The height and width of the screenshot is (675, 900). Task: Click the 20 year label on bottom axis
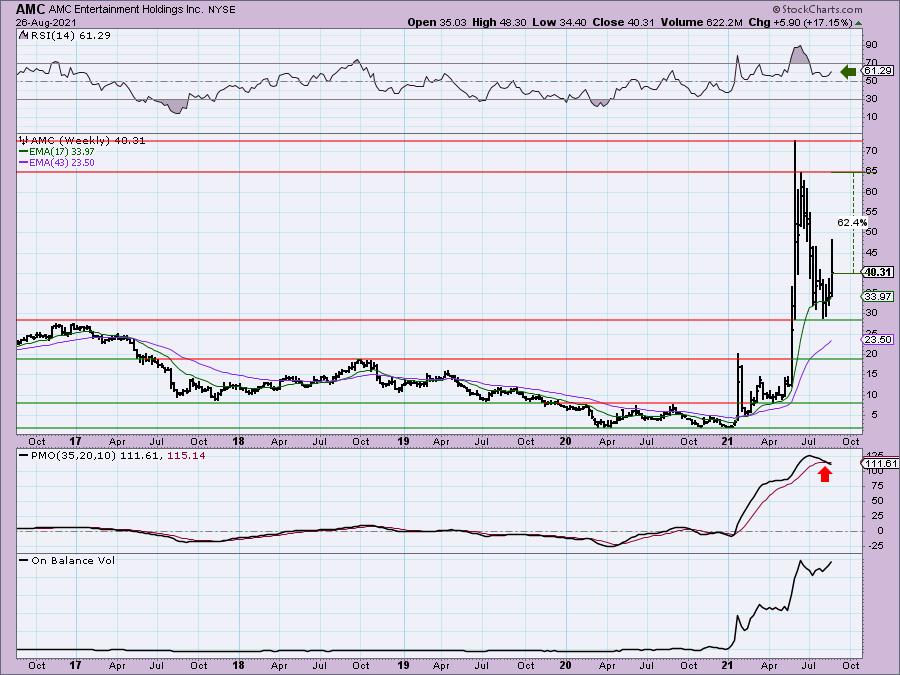click(x=566, y=665)
